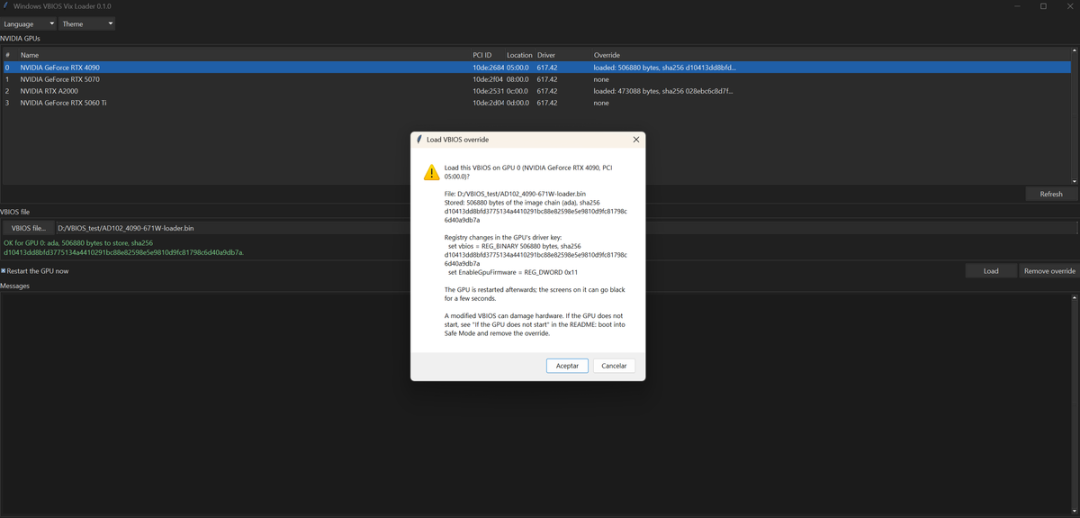The width and height of the screenshot is (1080, 518).
Task: Click the Remove override button
Action: (x=1049, y=271)
